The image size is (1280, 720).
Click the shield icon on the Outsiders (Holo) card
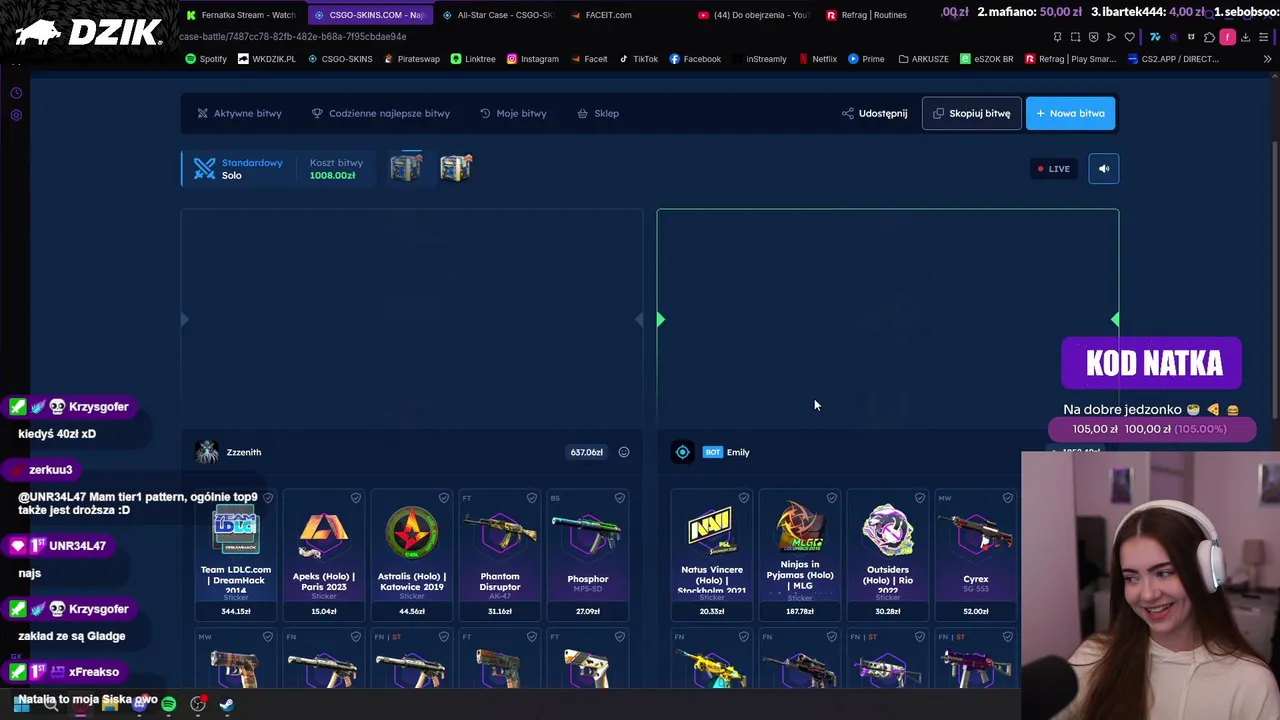coord(920,498)
